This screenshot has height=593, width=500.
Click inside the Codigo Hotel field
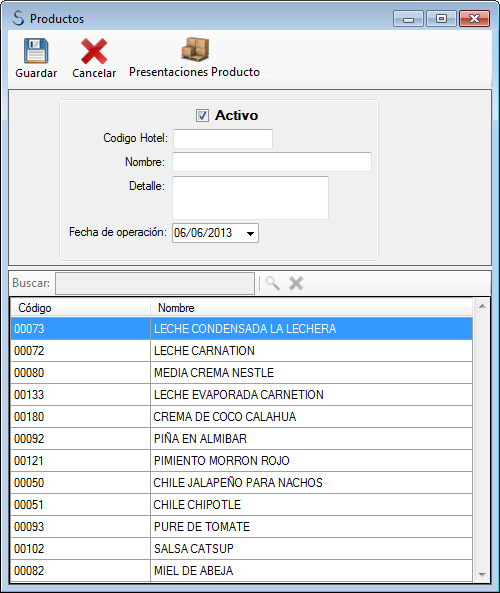coord(223,139)
